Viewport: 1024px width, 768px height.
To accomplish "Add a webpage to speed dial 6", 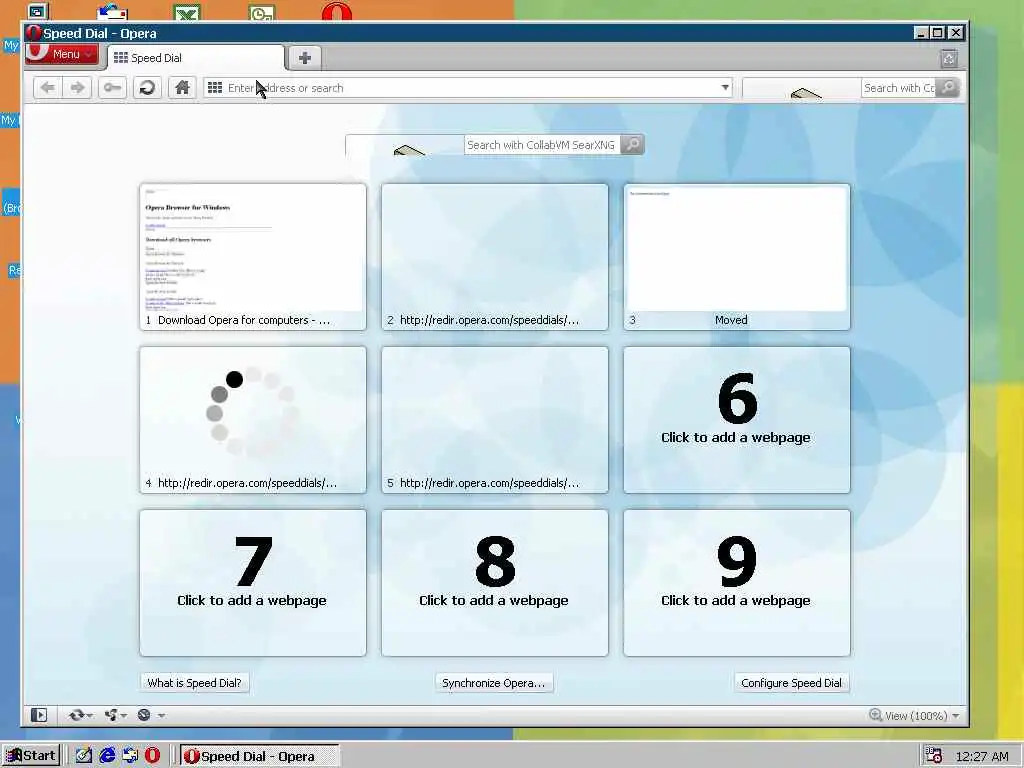I will (x=737, y=420).
